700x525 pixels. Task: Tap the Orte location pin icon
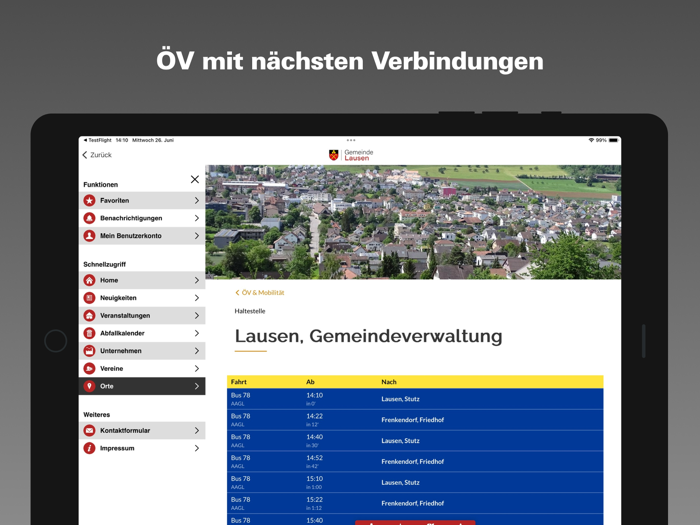(89, 386)
